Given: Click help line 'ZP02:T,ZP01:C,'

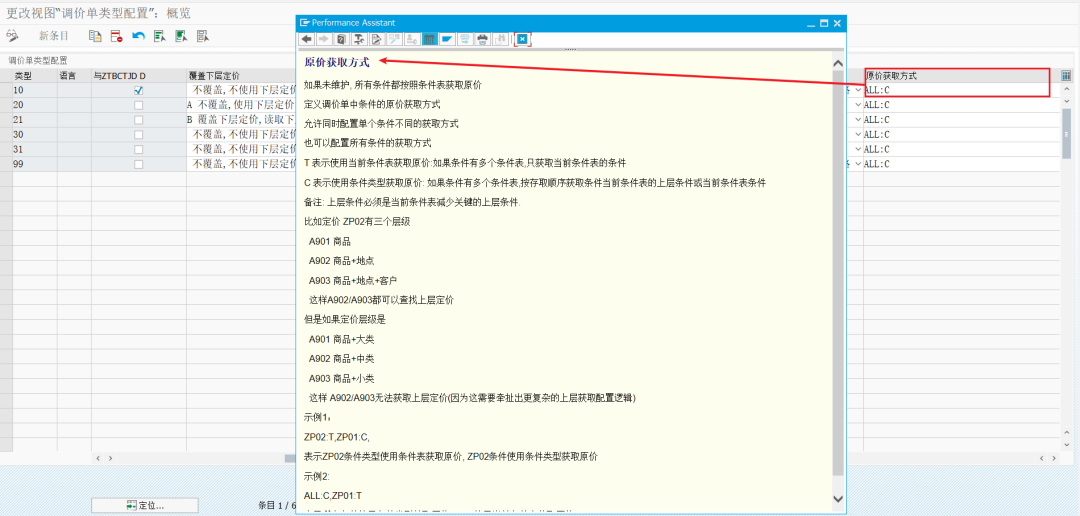Looking at the screenshot, I should (x=337, y=437).
